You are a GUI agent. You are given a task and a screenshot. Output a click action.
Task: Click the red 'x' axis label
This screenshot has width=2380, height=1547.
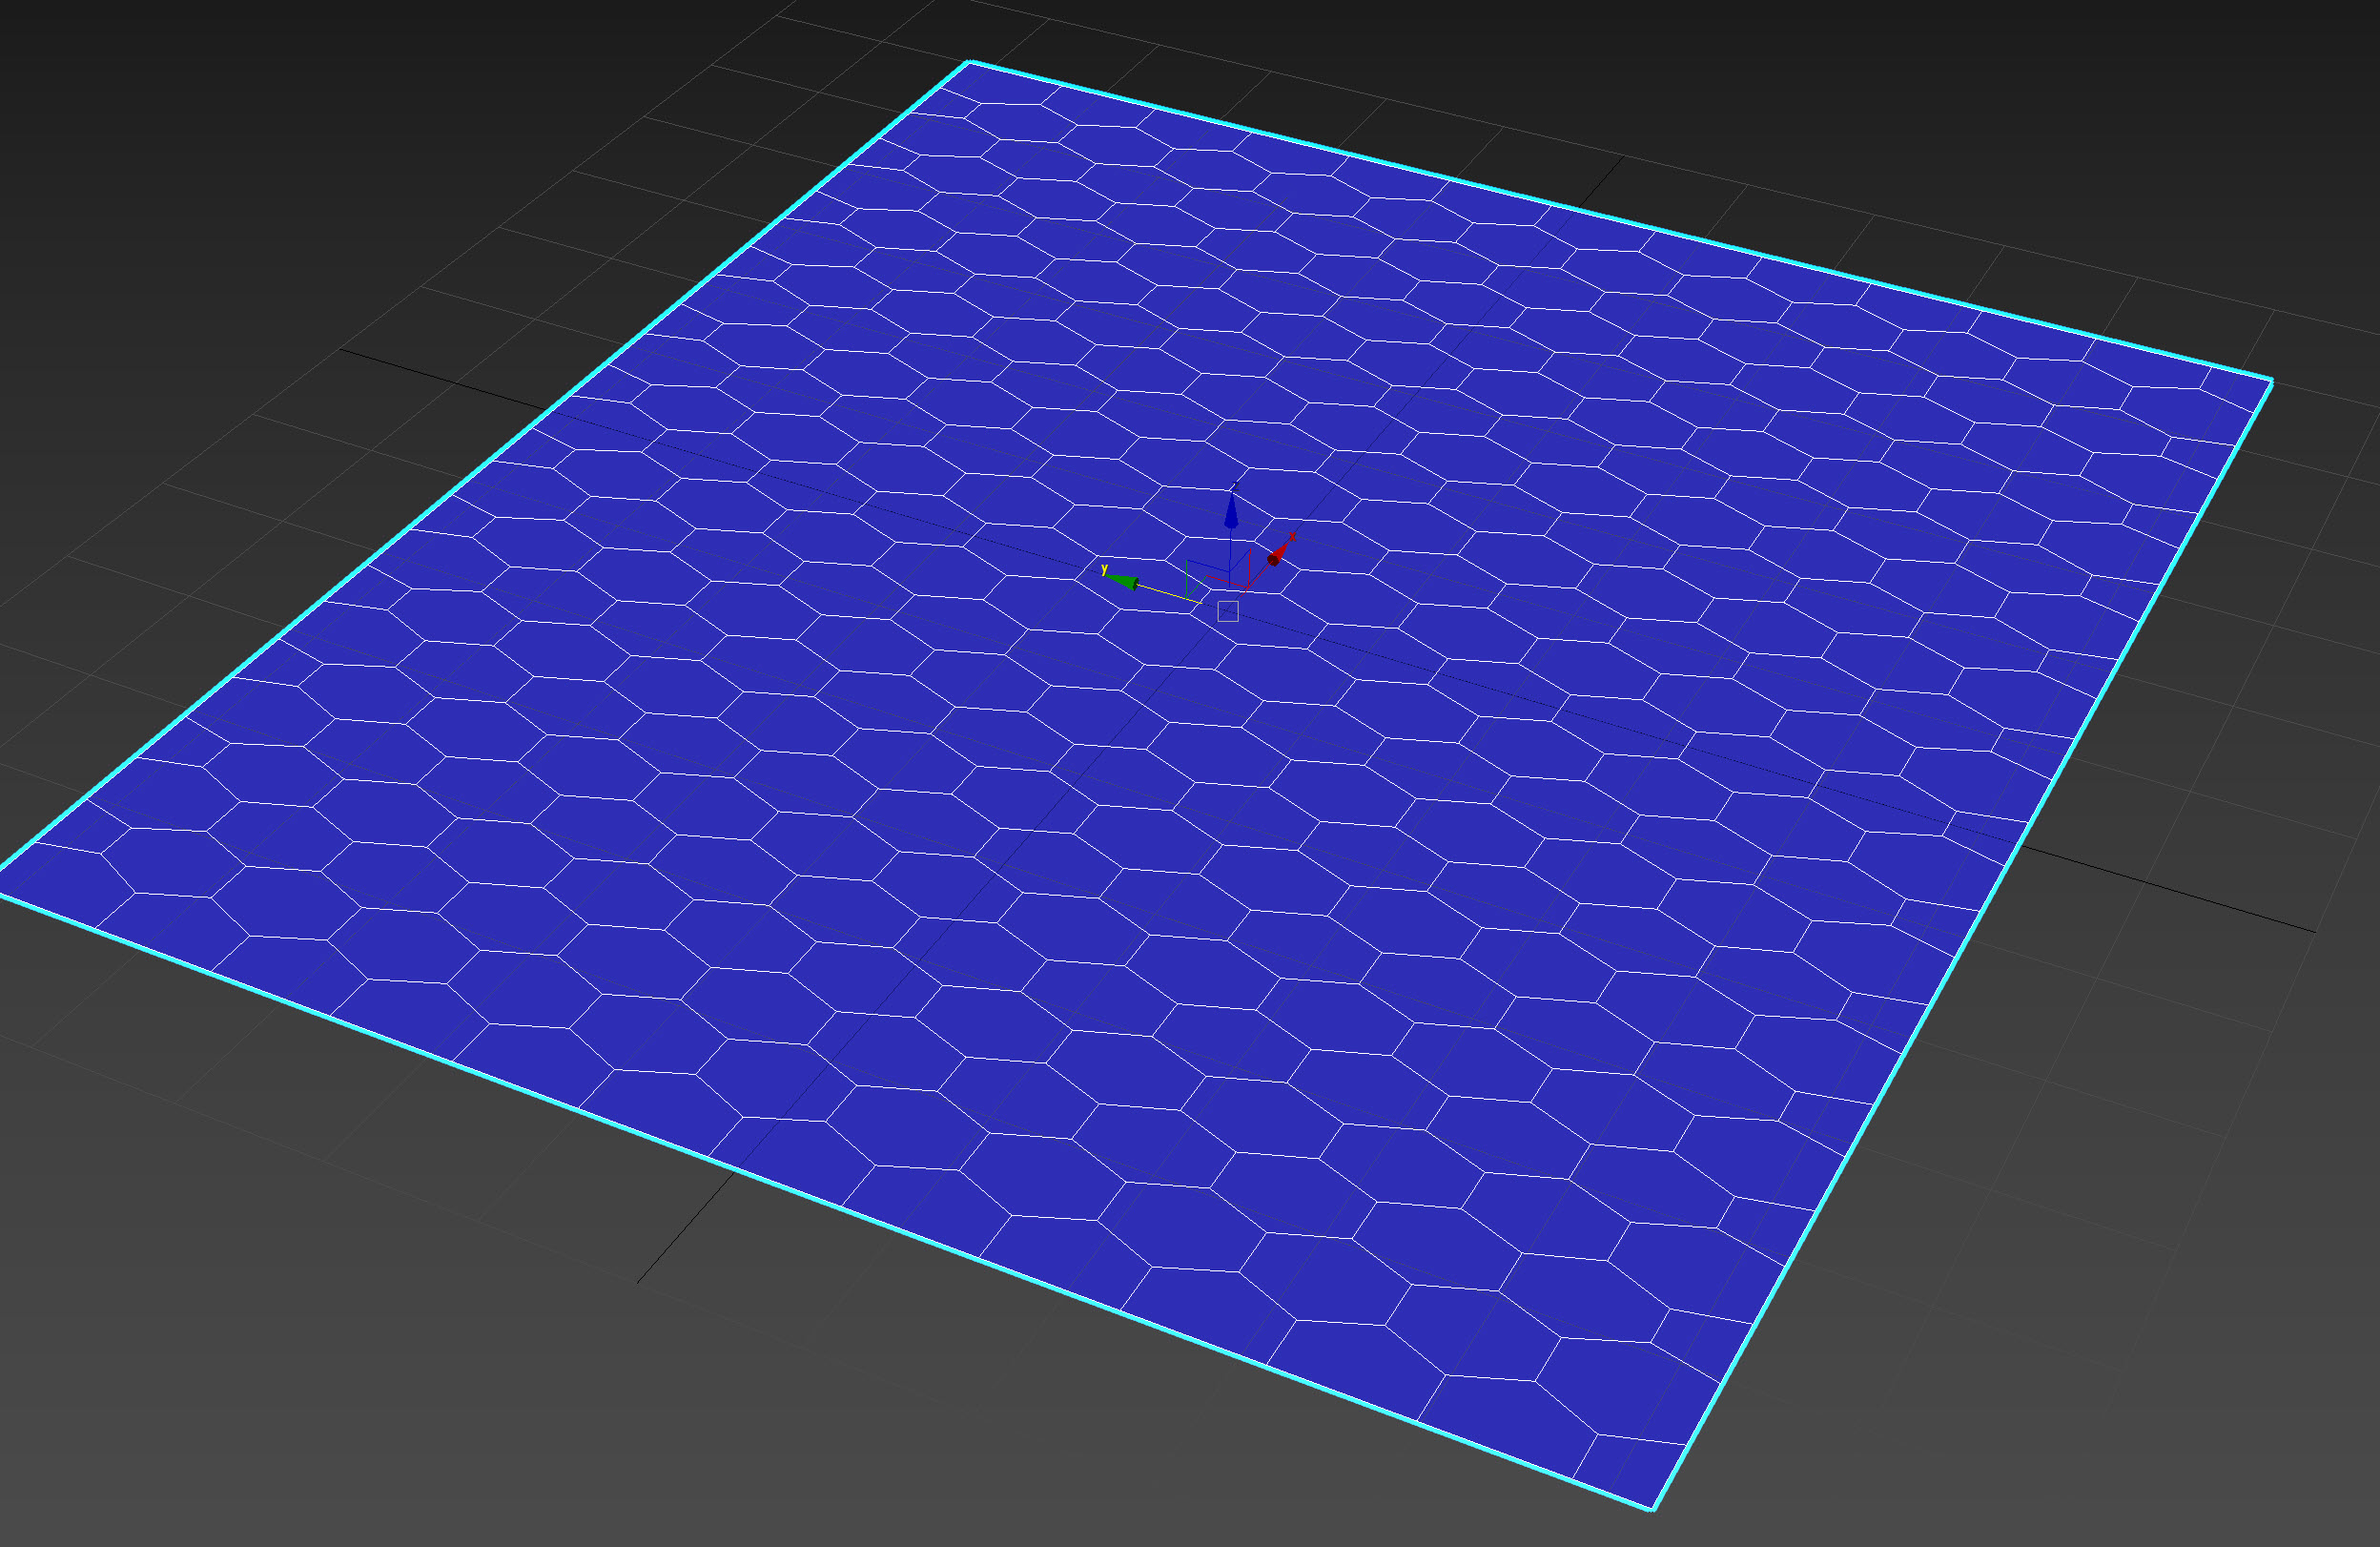point(1293,537)
